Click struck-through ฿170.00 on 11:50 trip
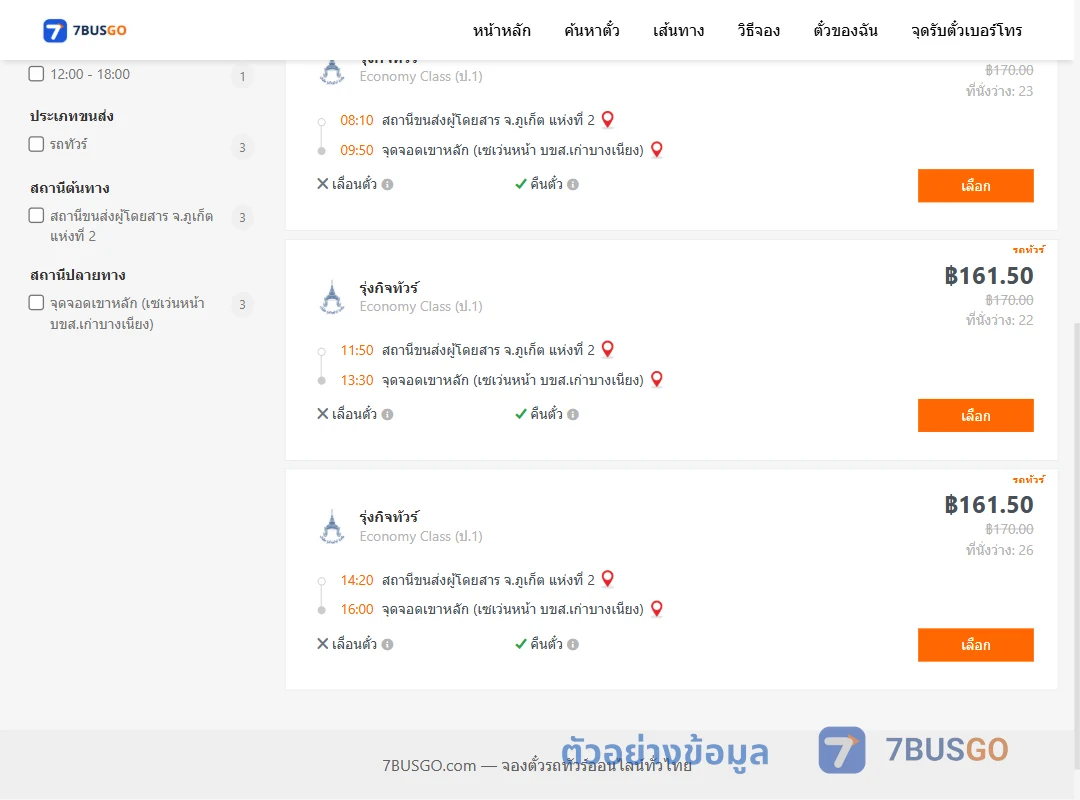1080x800 pixels. [1009, 300]
